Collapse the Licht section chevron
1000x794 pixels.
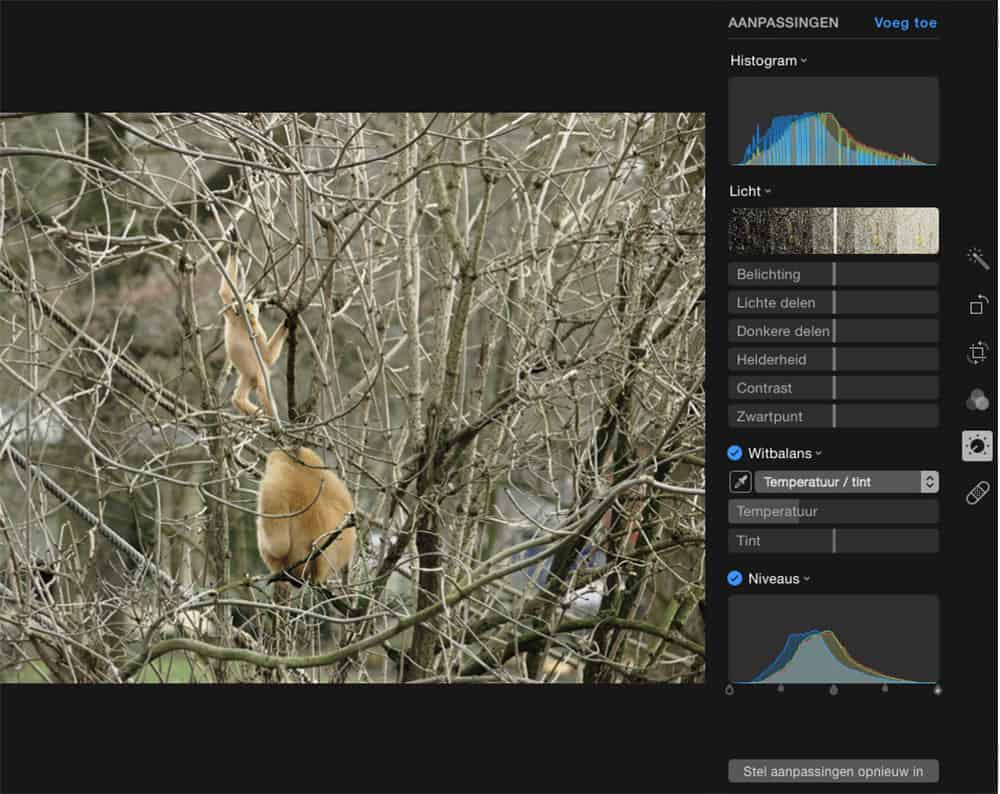point(768,191)
